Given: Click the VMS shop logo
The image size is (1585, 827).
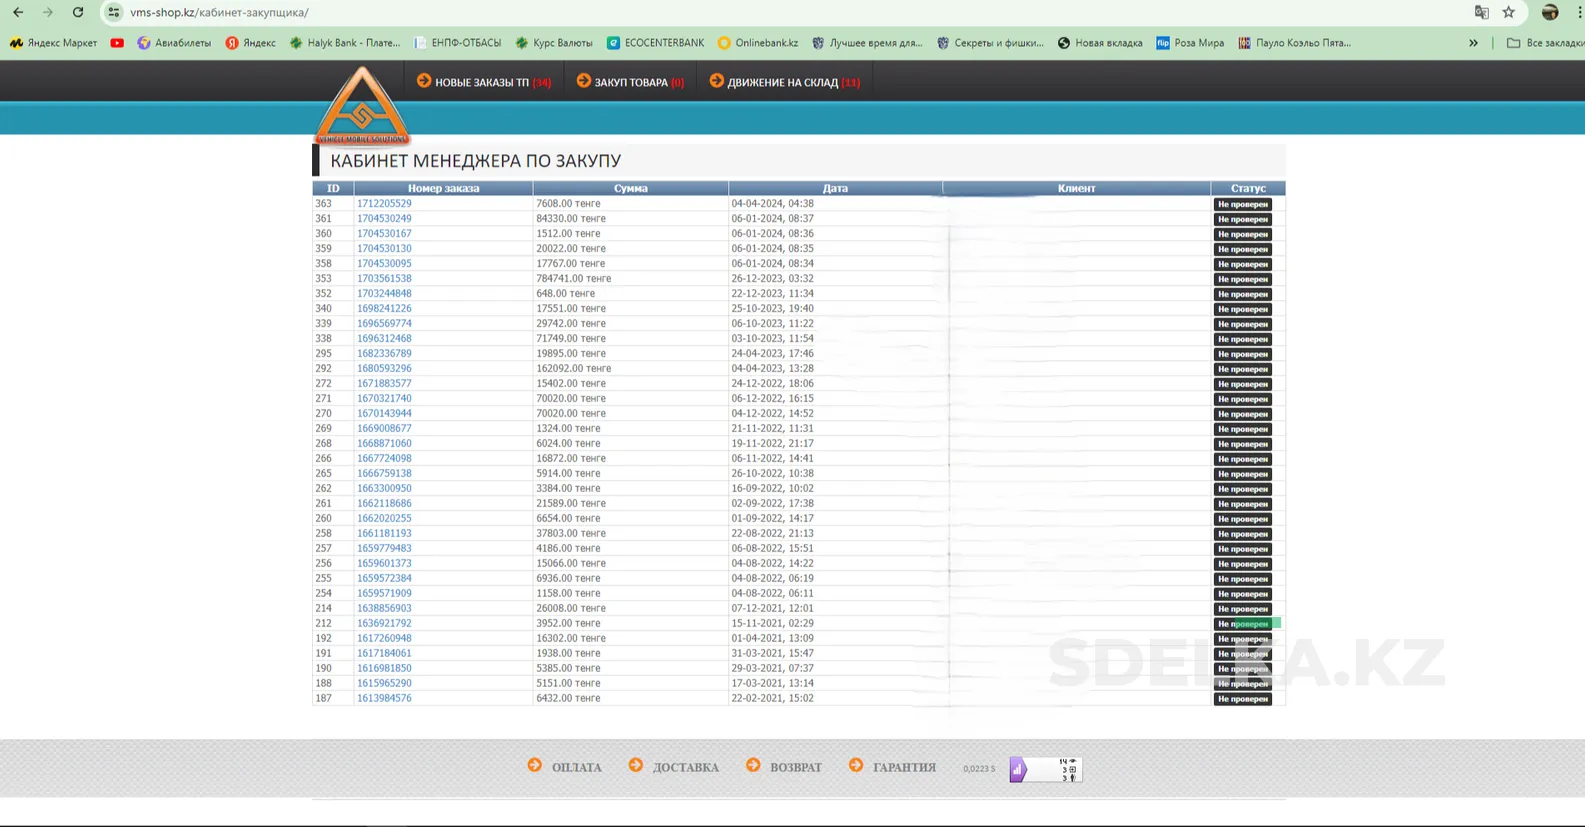Looking at the screenshot, I should 362,106.
